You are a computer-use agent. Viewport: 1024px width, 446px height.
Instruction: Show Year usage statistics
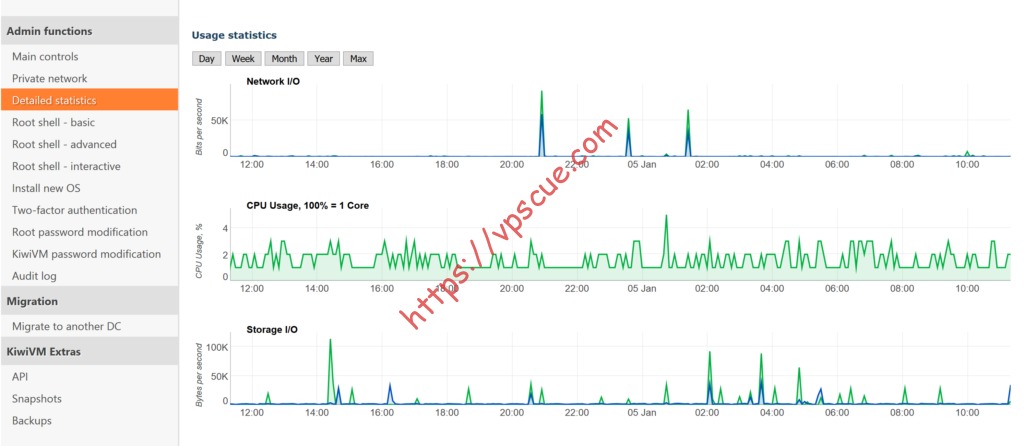coord(323,59)
